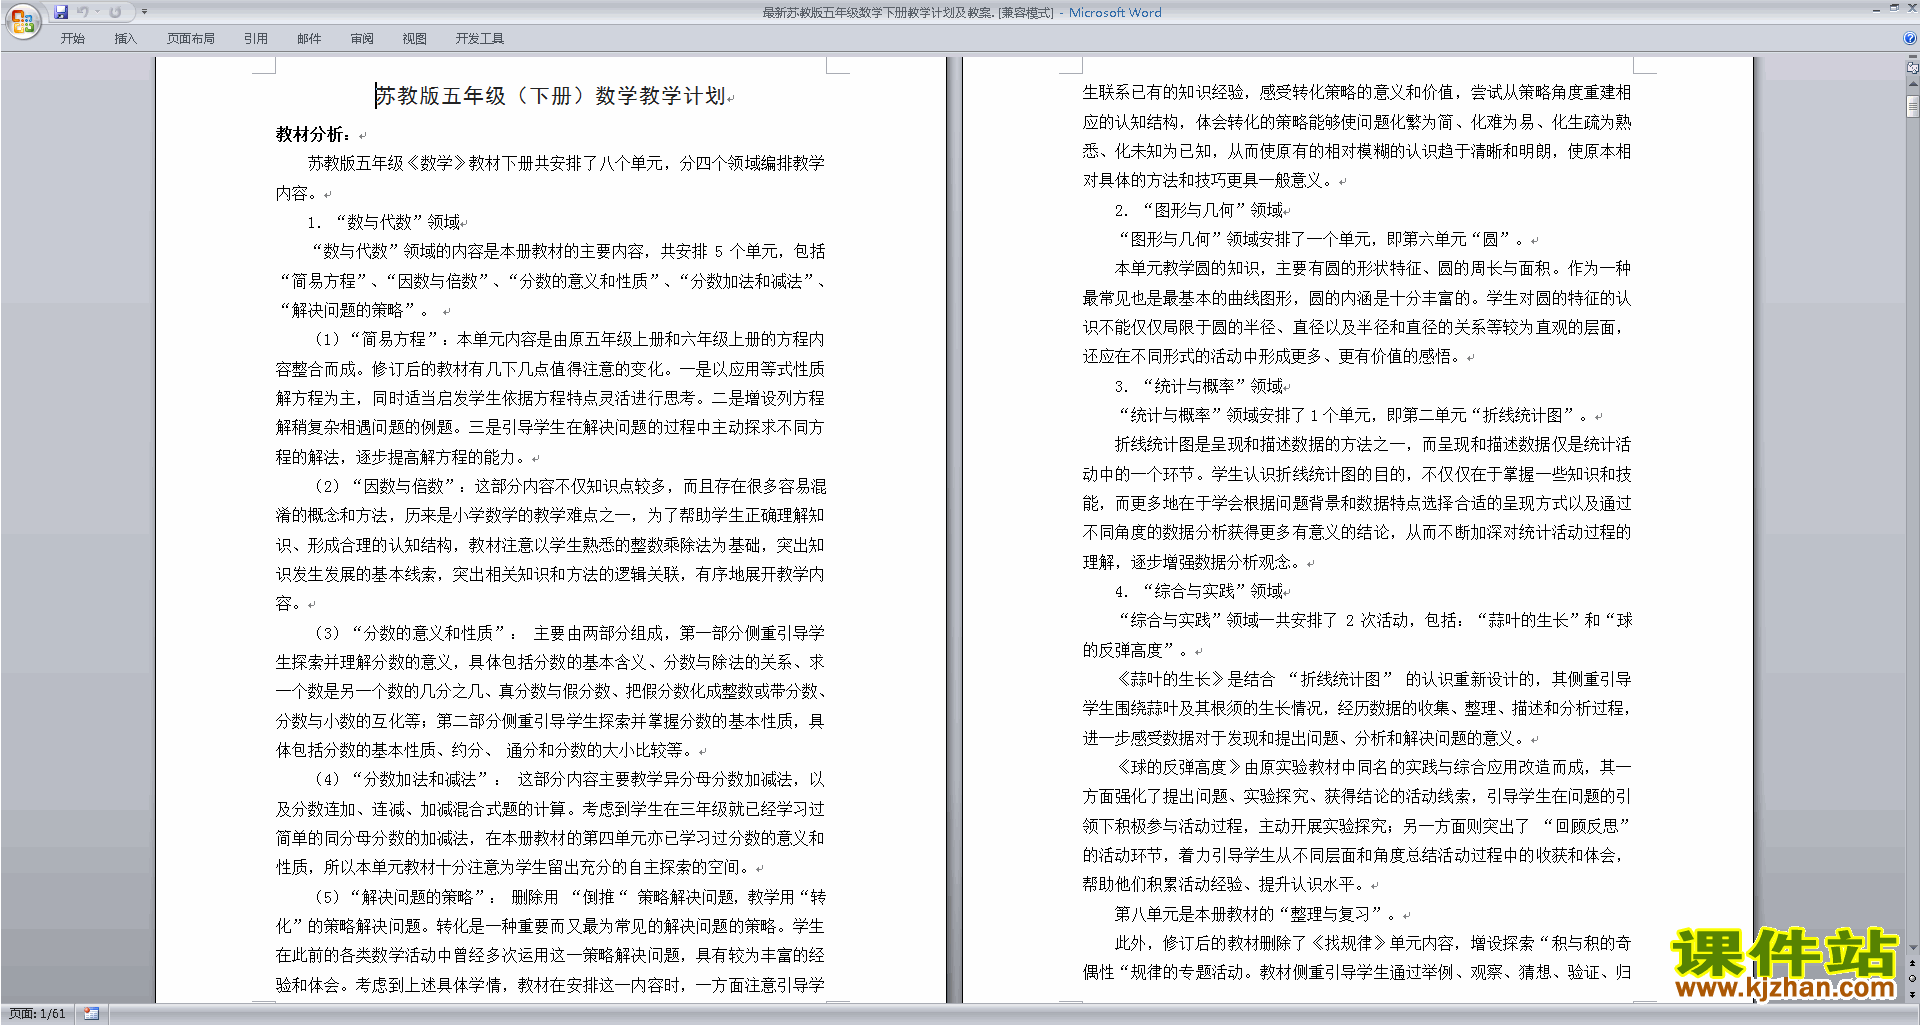Click the paragraph starting 《蒜叶的生长》是结合
Screen dimensions: 1920x1025
(1357, 709)
